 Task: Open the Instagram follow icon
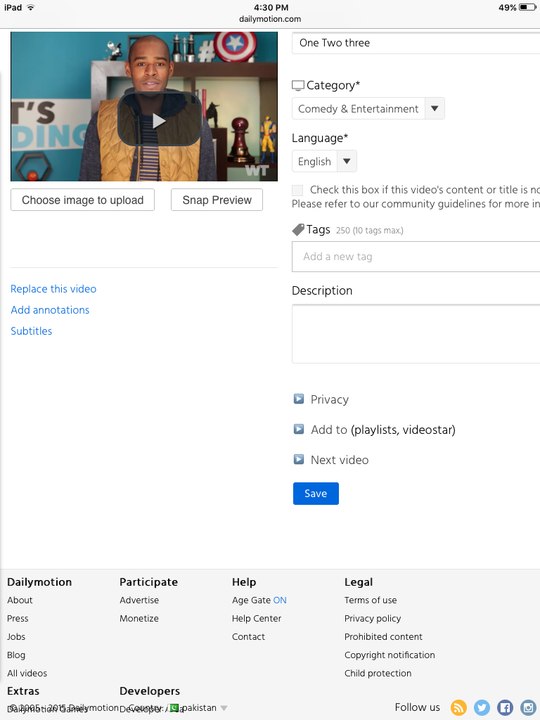pos(529,707)
